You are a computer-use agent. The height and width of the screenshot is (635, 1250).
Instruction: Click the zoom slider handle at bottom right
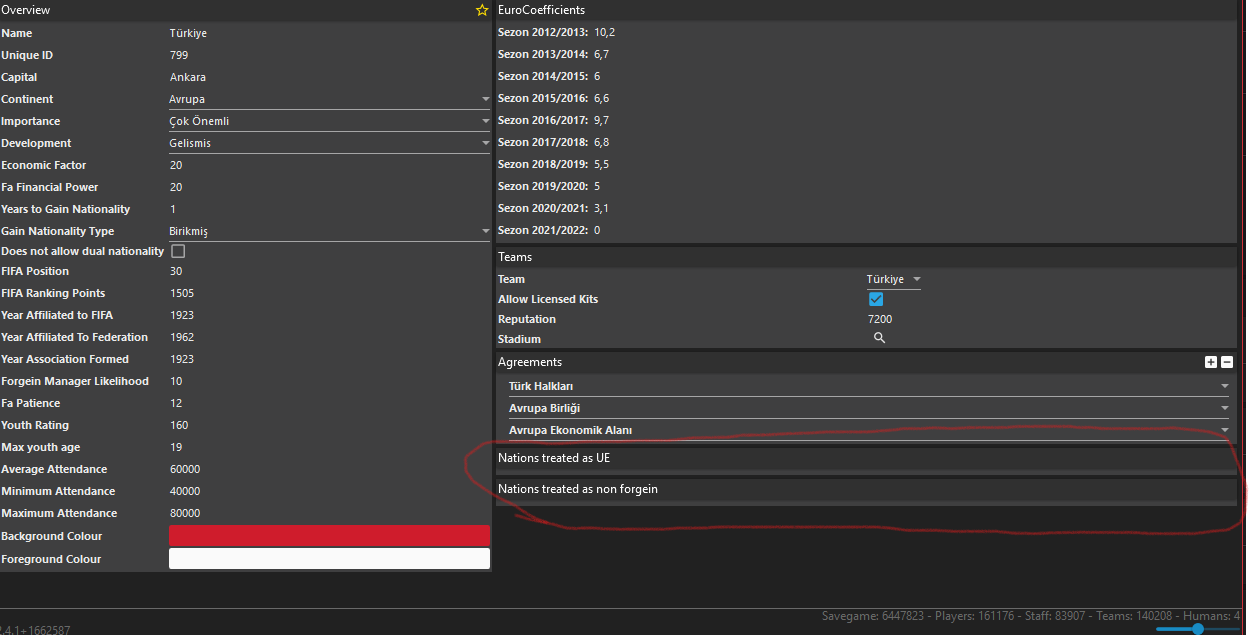tap(1198, 629)
